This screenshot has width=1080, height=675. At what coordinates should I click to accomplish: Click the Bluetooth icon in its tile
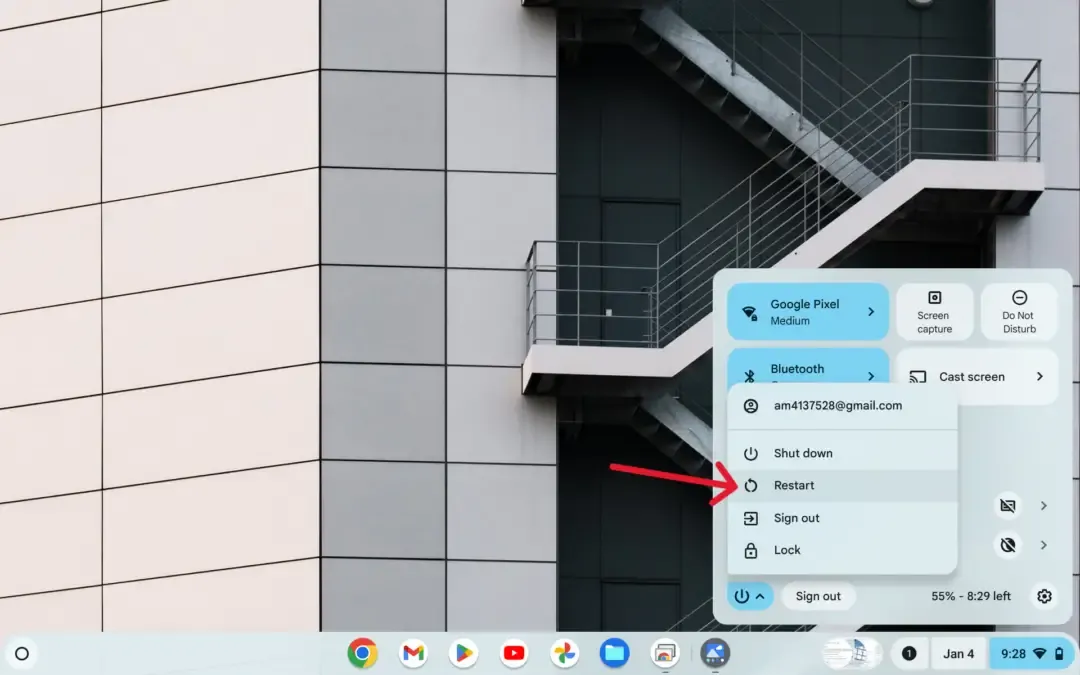(749, 377)
